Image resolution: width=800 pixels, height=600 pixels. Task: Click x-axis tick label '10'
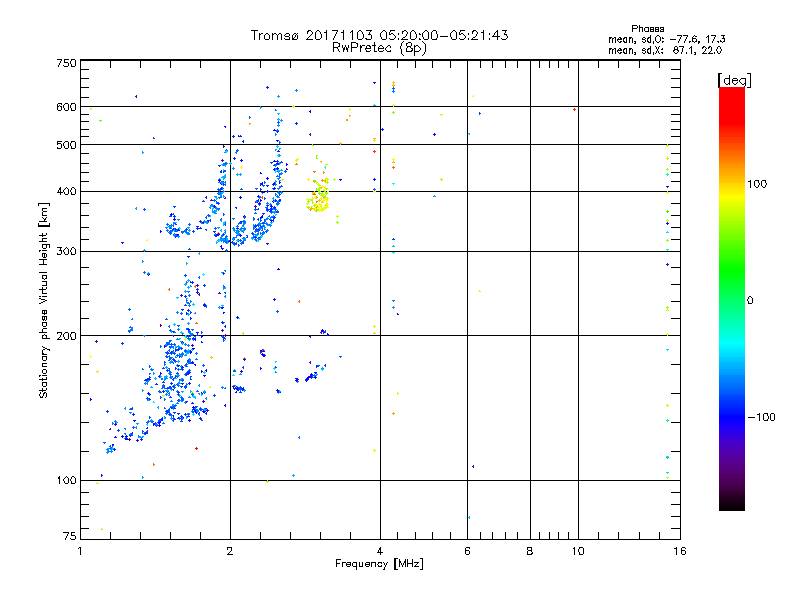pos(578,551)
